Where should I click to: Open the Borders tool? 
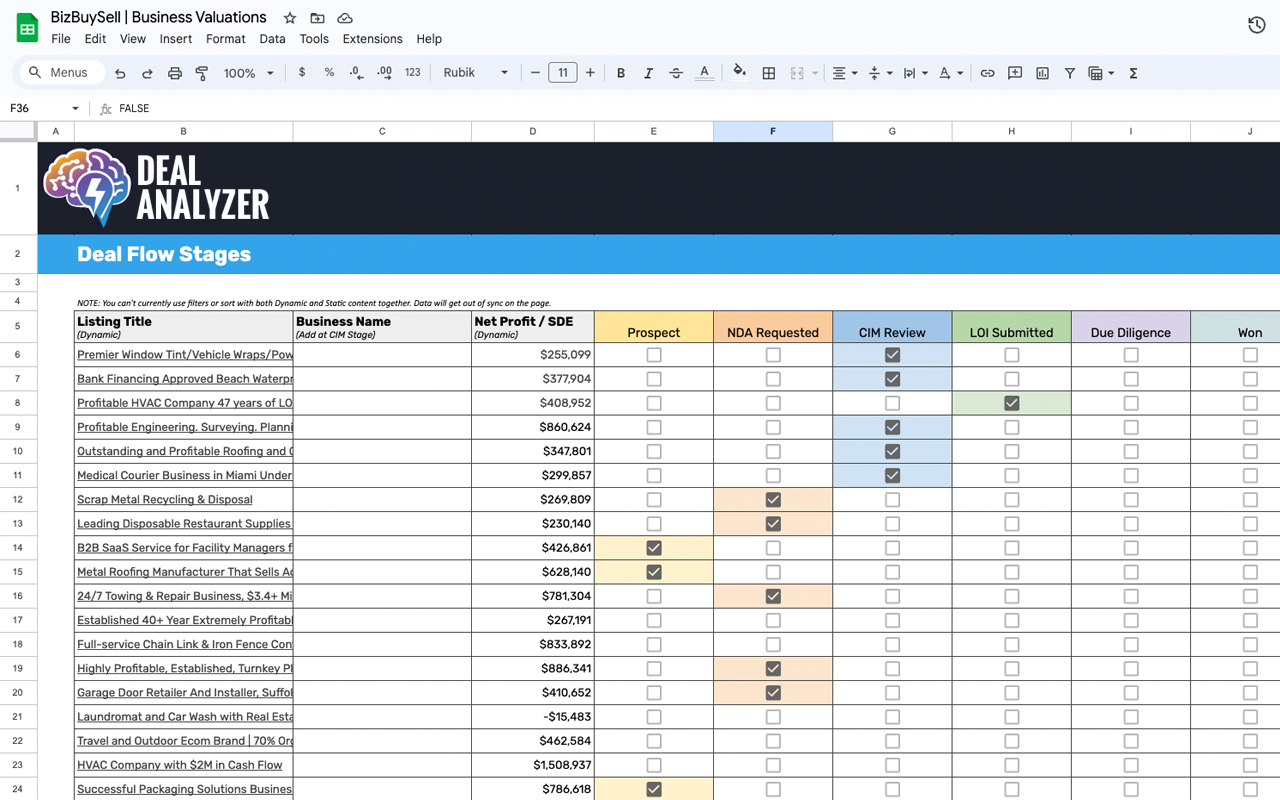tap(768, 72)
